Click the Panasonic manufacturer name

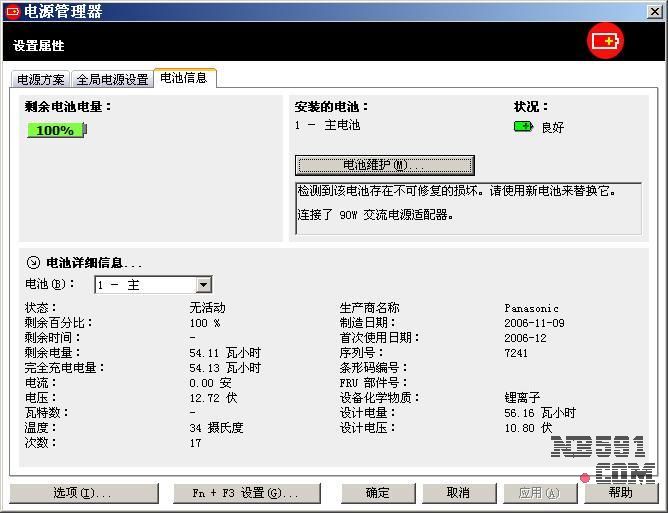531,308
